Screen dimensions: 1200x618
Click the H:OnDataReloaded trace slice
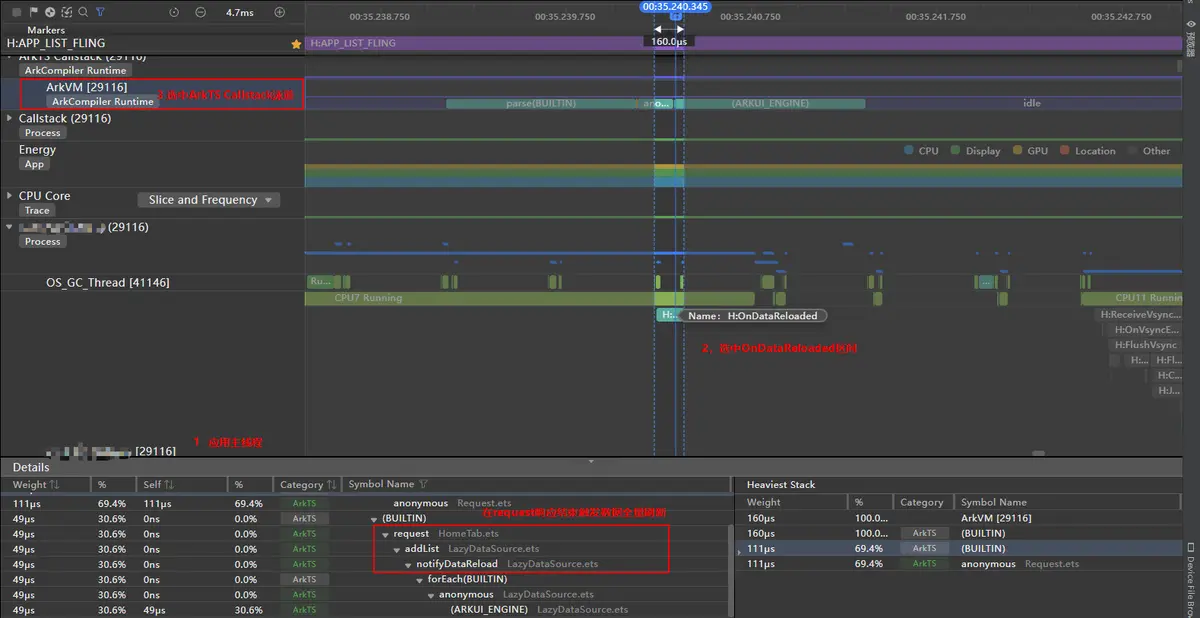click(668, 315)
